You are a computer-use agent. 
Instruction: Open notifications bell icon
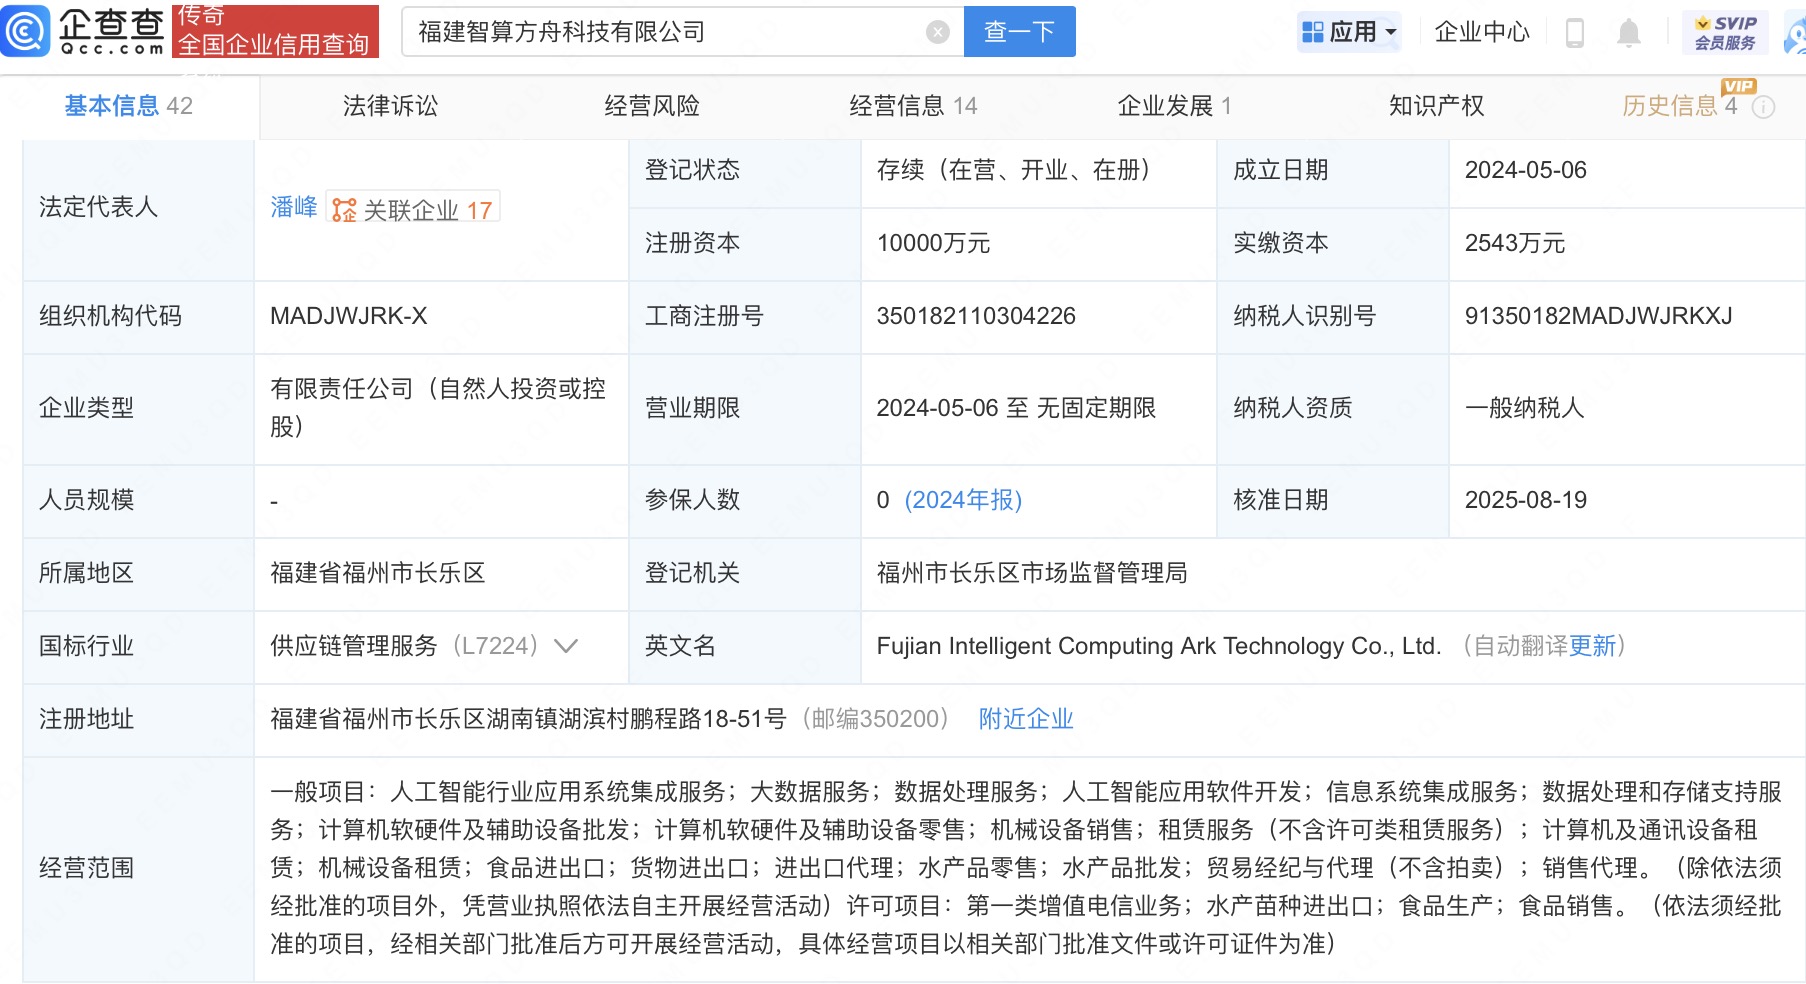pos(1629,33)
